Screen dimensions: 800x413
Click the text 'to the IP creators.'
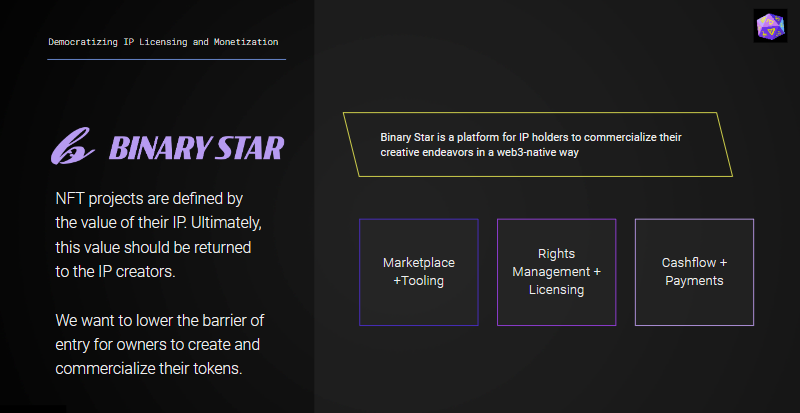[115, 272]
